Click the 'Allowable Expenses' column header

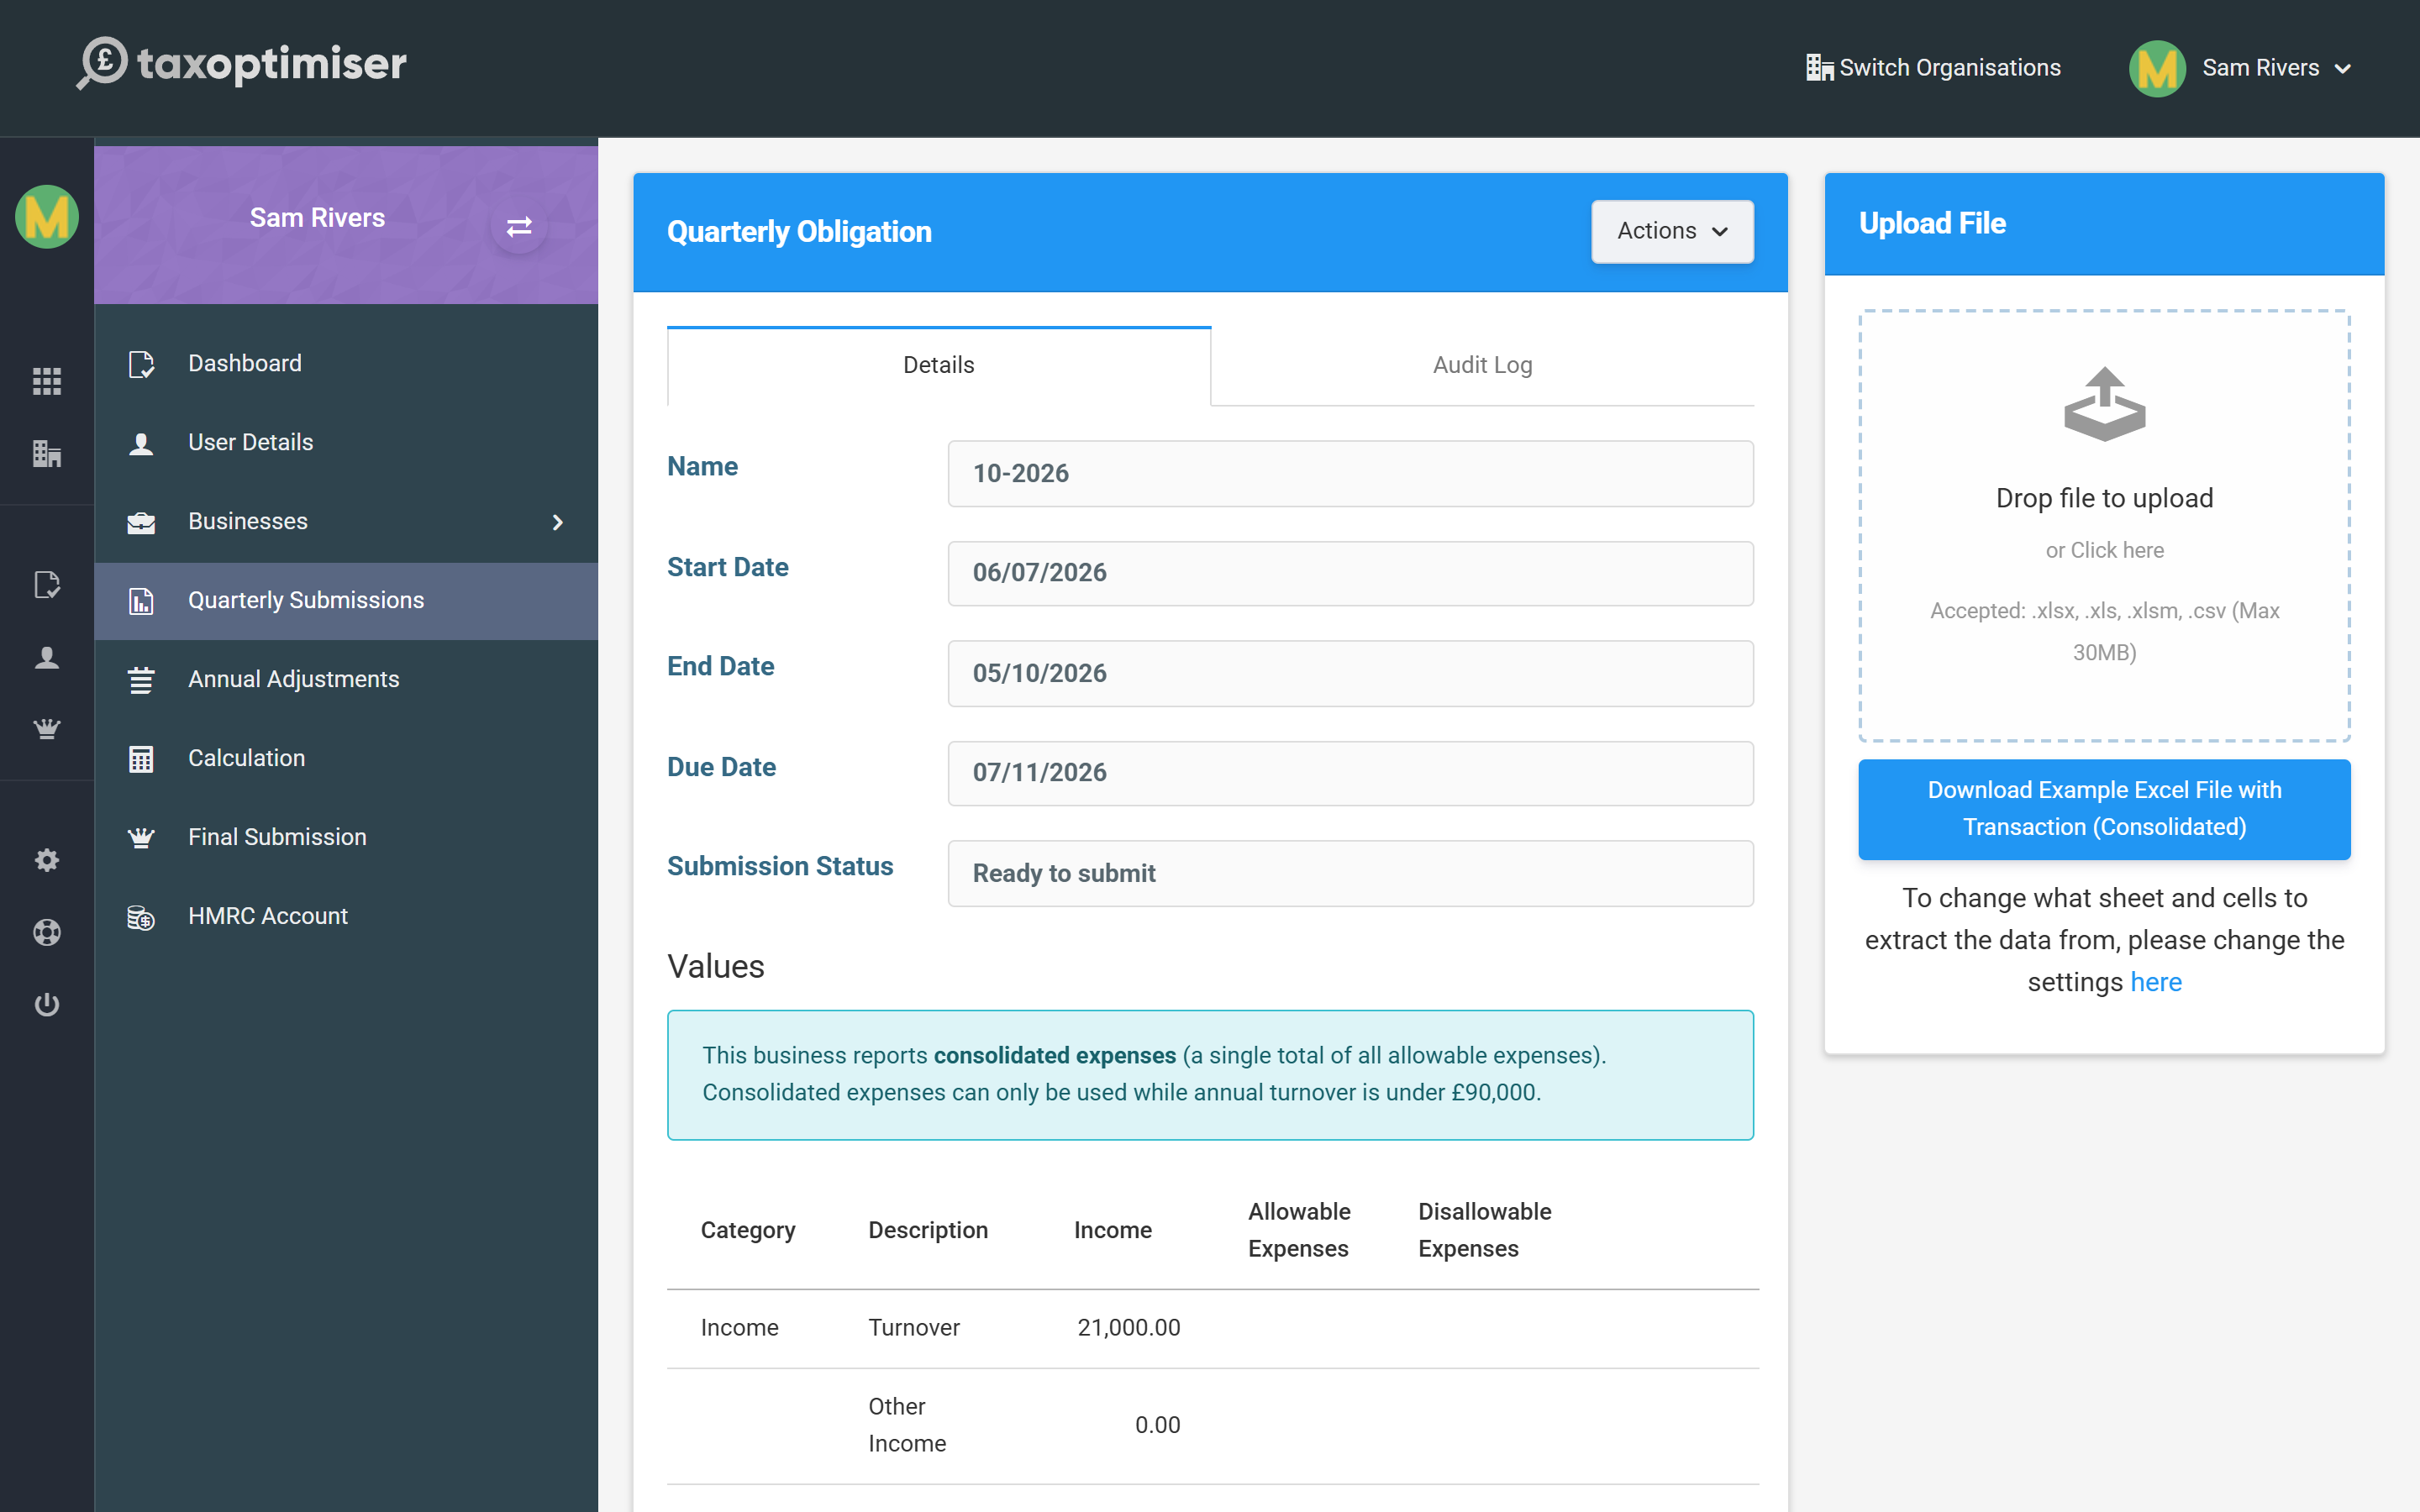[x=1299, y=1230]
